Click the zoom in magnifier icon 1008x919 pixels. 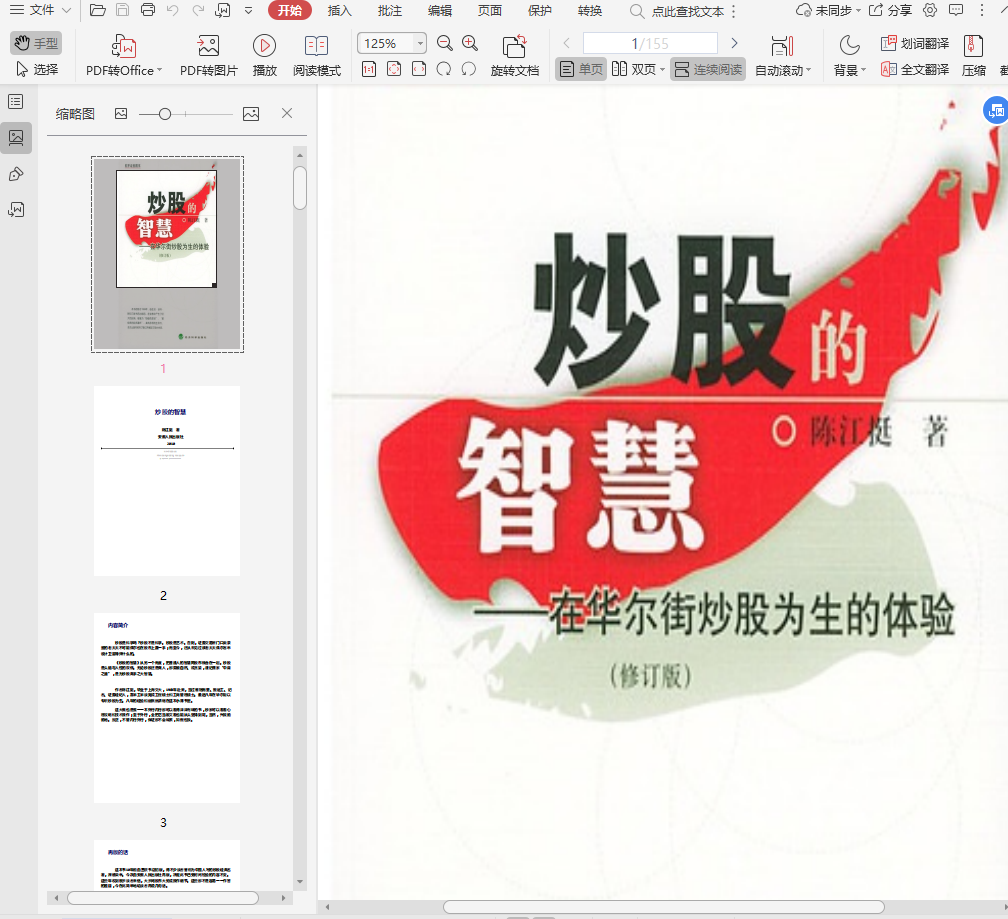[x=470, y=43]
